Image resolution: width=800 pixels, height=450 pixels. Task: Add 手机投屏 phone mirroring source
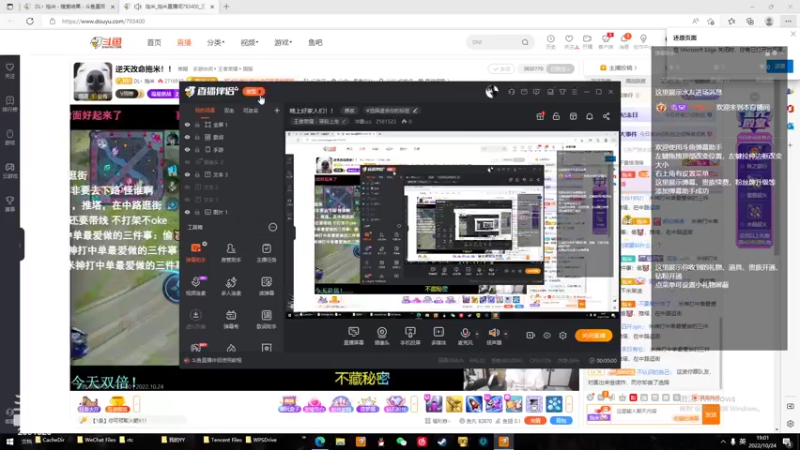(x=410, y=335)
